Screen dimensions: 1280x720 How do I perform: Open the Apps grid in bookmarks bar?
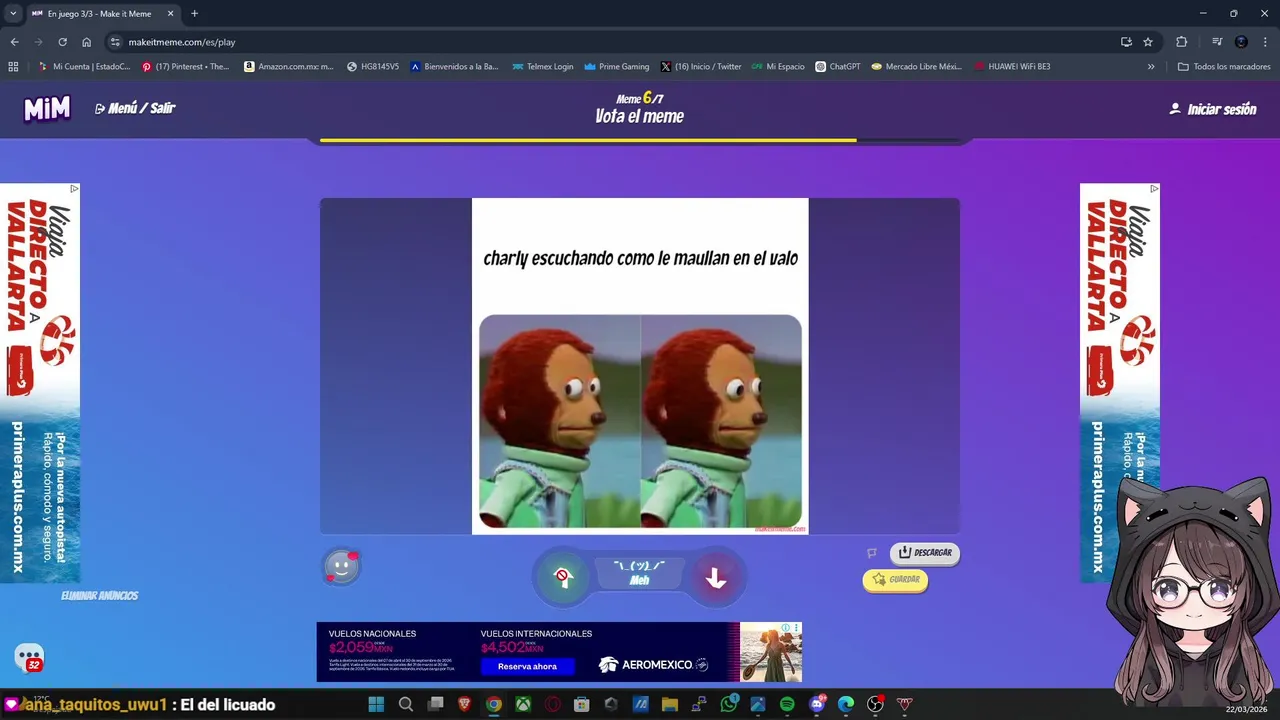(13, 67)
